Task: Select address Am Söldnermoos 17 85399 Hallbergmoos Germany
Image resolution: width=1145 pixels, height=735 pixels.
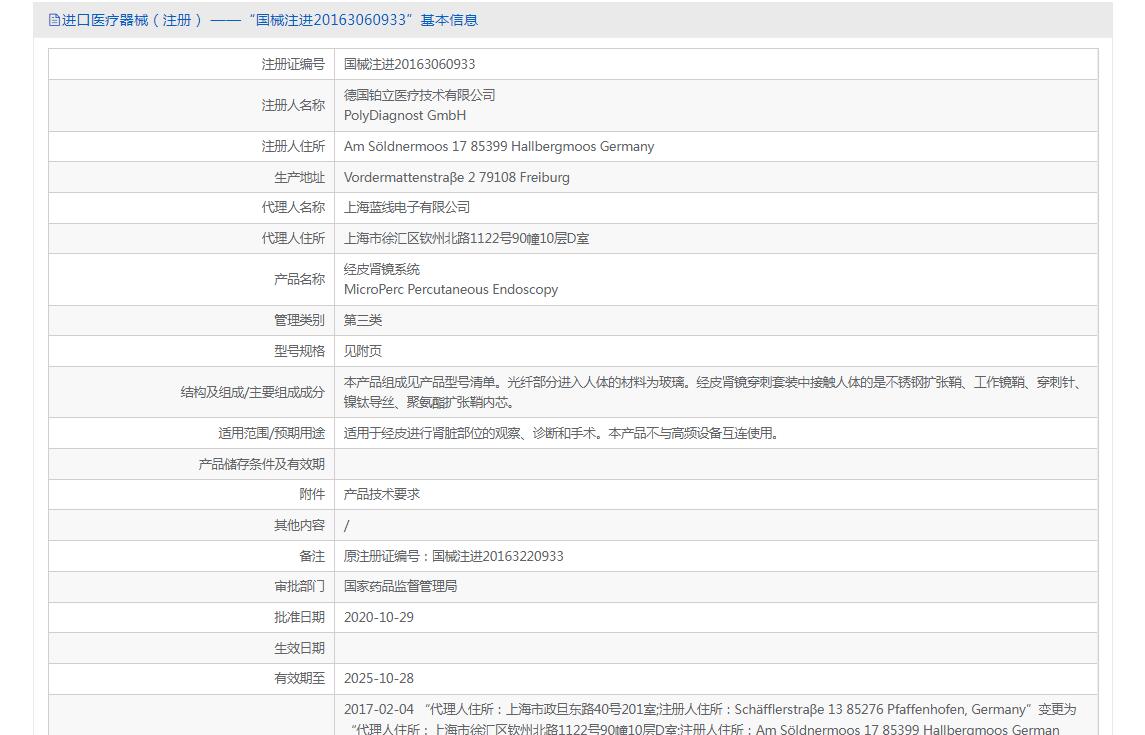Action: (x=499, y=146)
